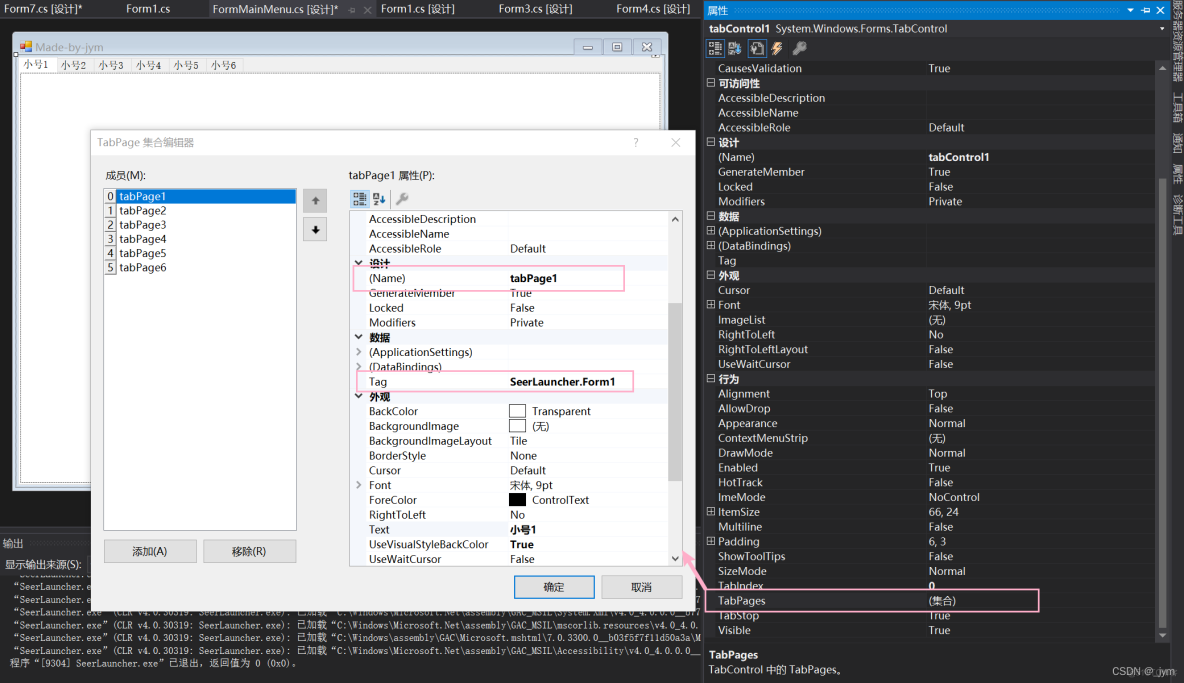
Task: Select the Categorized view icon in Properties panel
Action: (x=715, y=48)
